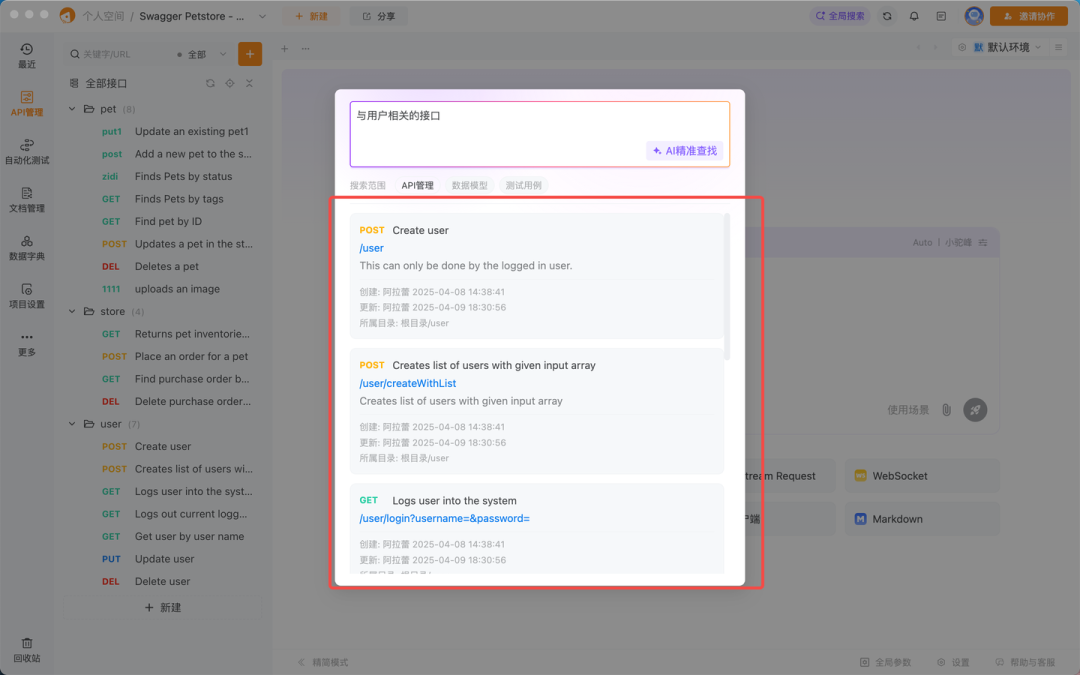Click the AI精准查找 button
The height and width of the screenshot is (675, 1080).
(685, 151)
